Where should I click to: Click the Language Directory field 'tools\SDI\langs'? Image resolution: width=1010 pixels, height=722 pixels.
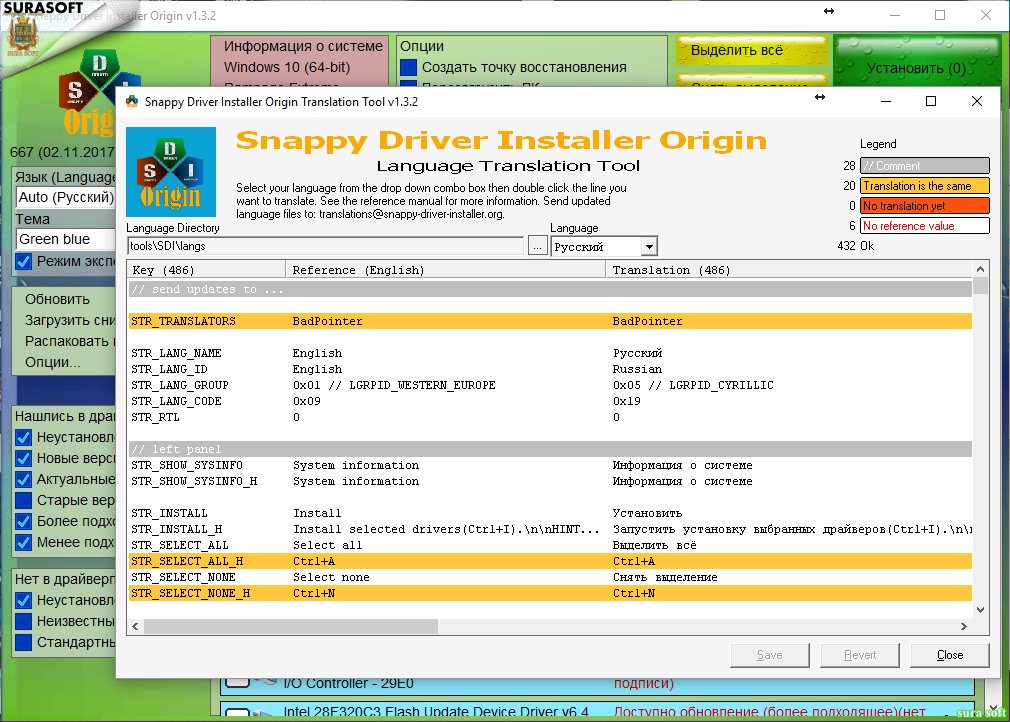tap(325, 246)
